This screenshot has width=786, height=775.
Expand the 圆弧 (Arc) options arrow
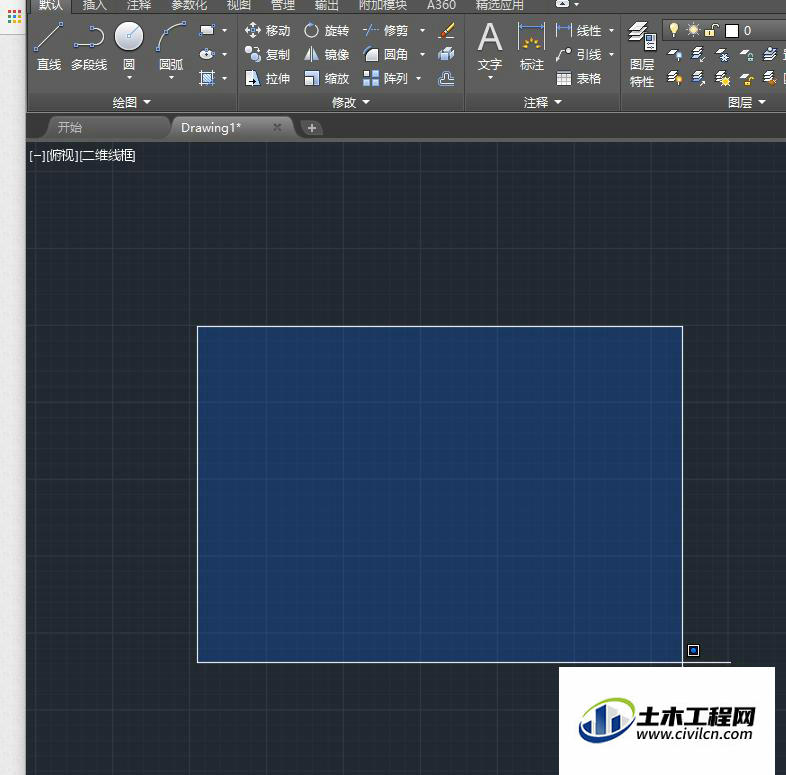171,78
